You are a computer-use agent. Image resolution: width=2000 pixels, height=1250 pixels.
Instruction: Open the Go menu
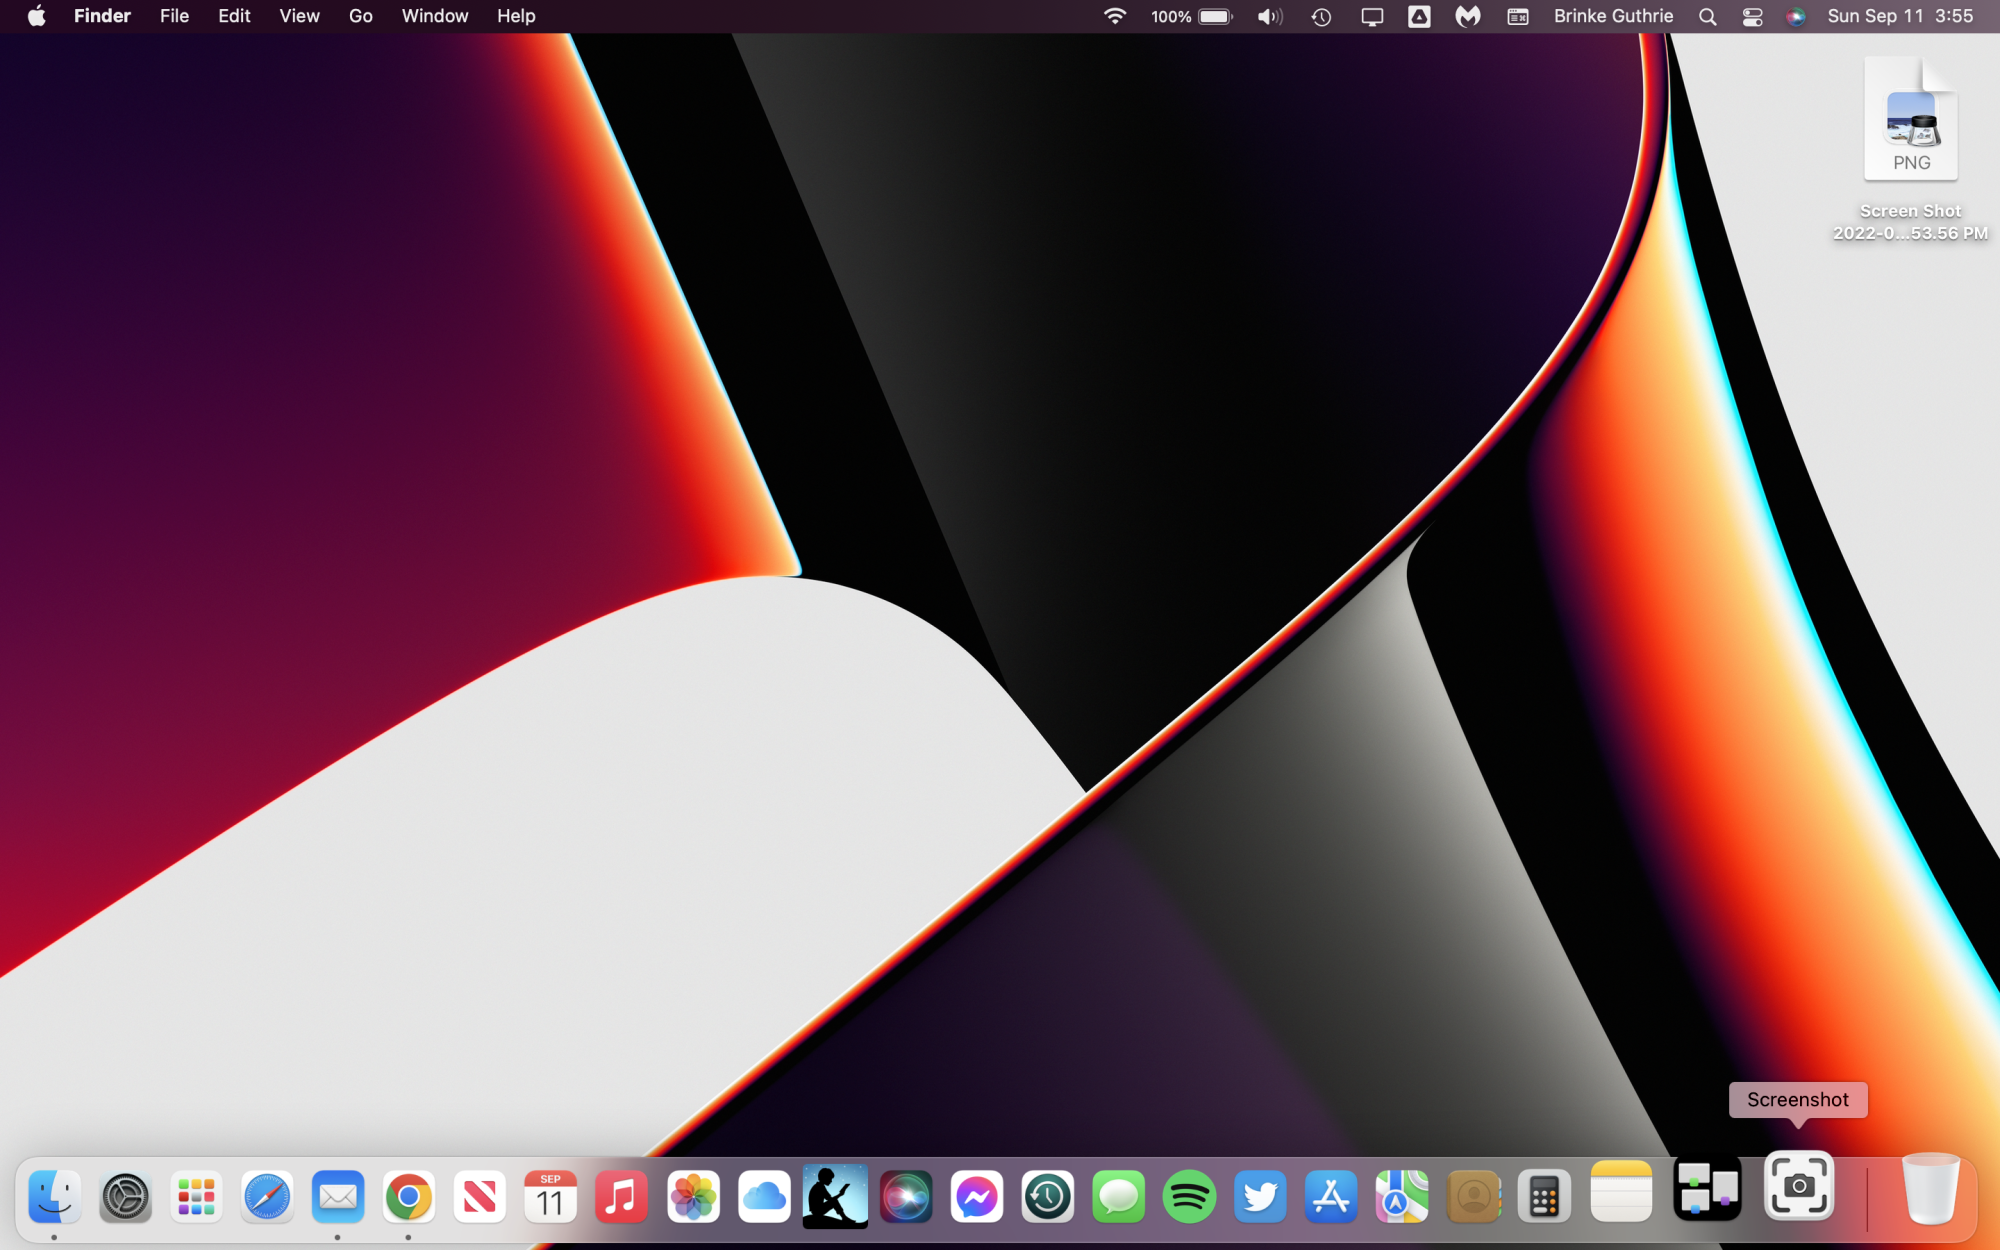click(360, 17)
